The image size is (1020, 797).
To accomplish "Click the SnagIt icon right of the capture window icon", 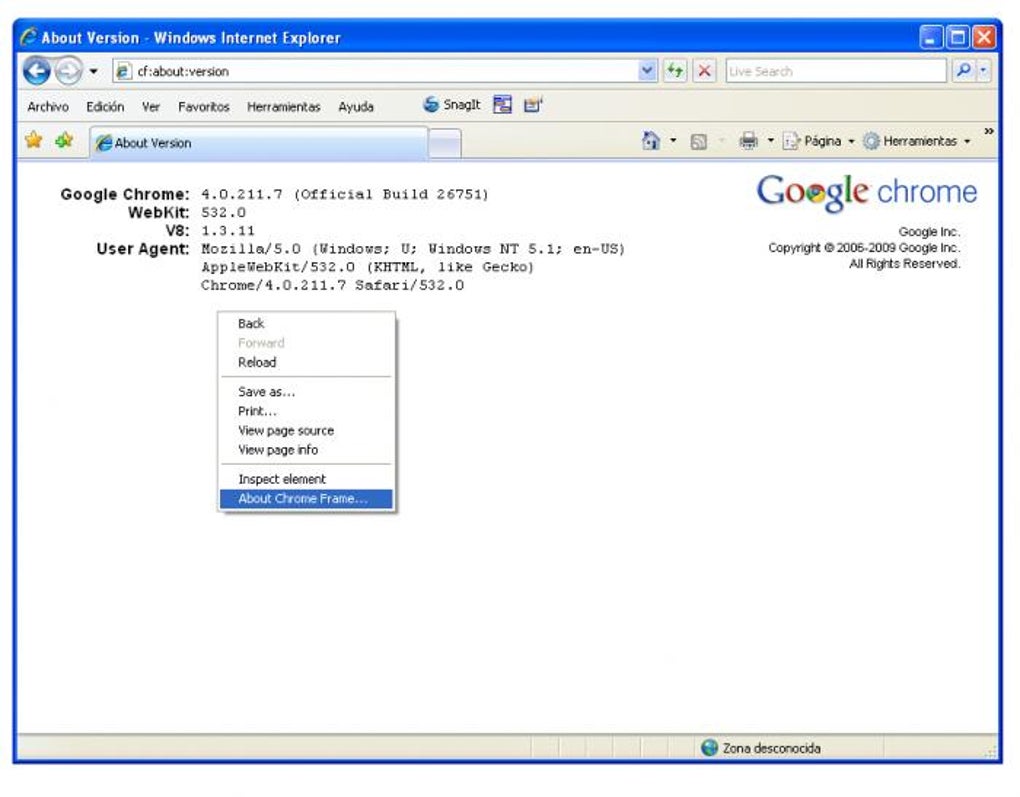I will tap(533, 104).
